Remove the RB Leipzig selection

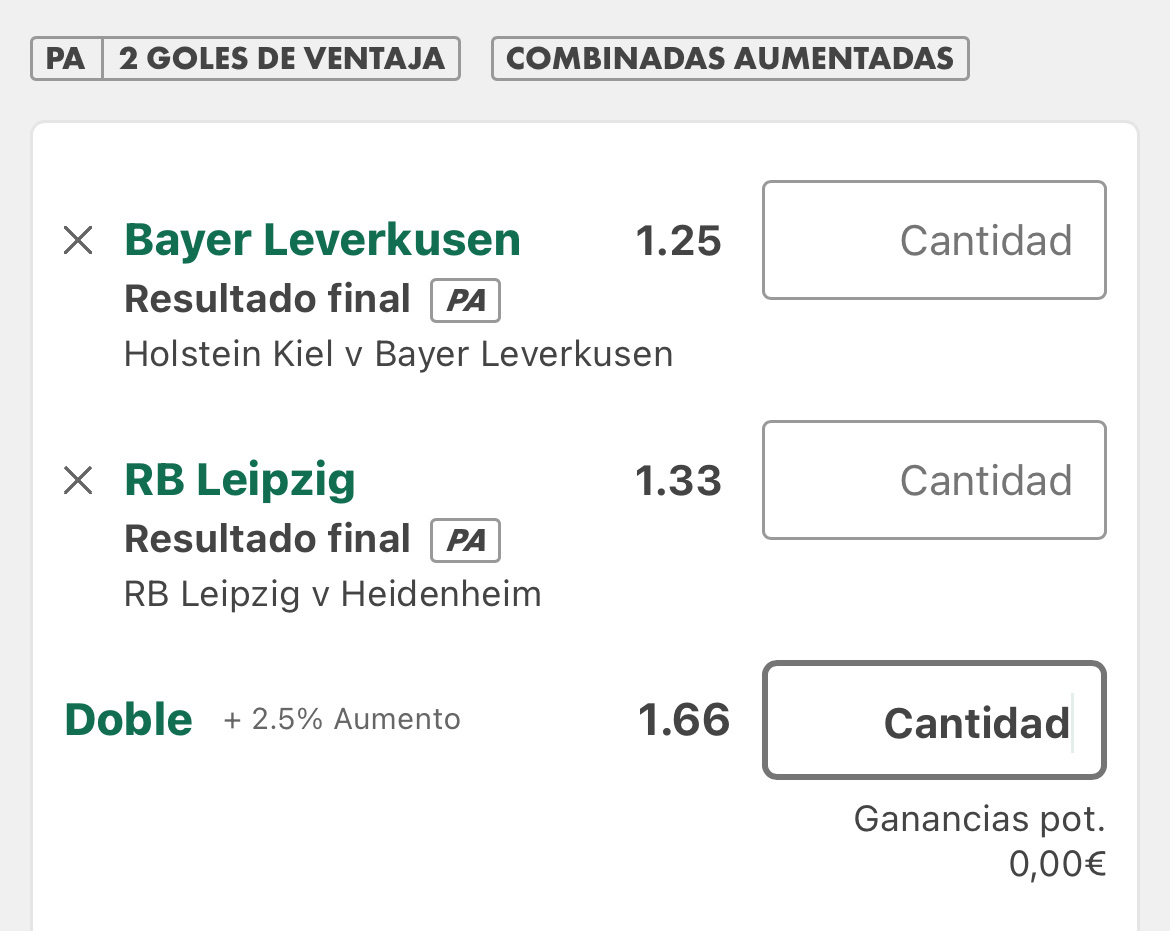pos(78,480)
